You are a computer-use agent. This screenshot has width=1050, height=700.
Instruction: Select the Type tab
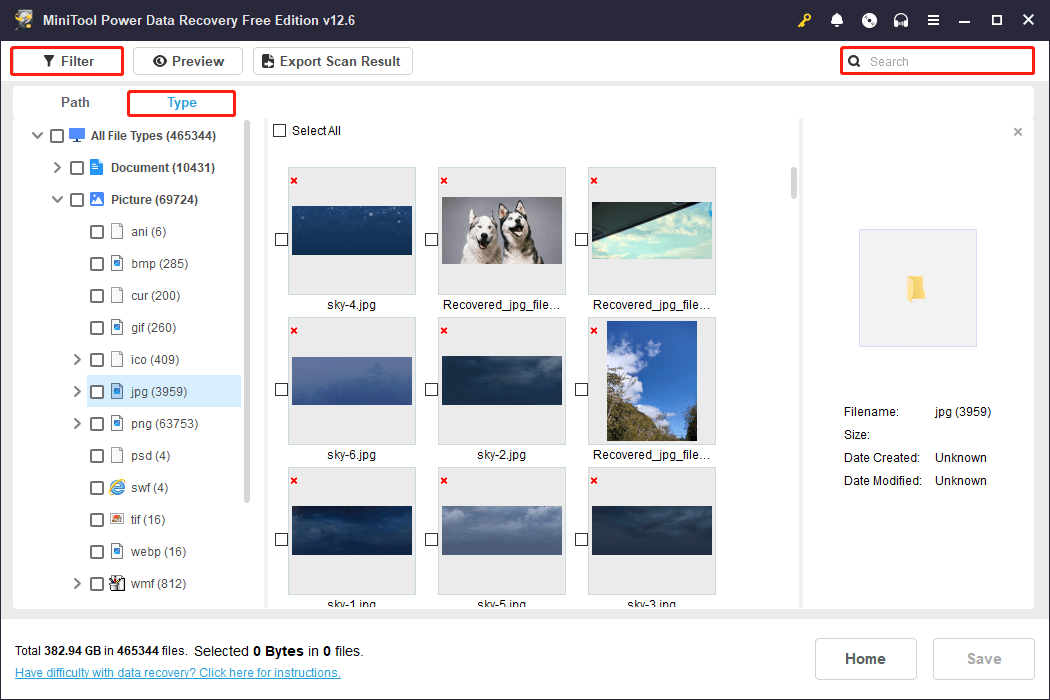pos(181,102)
